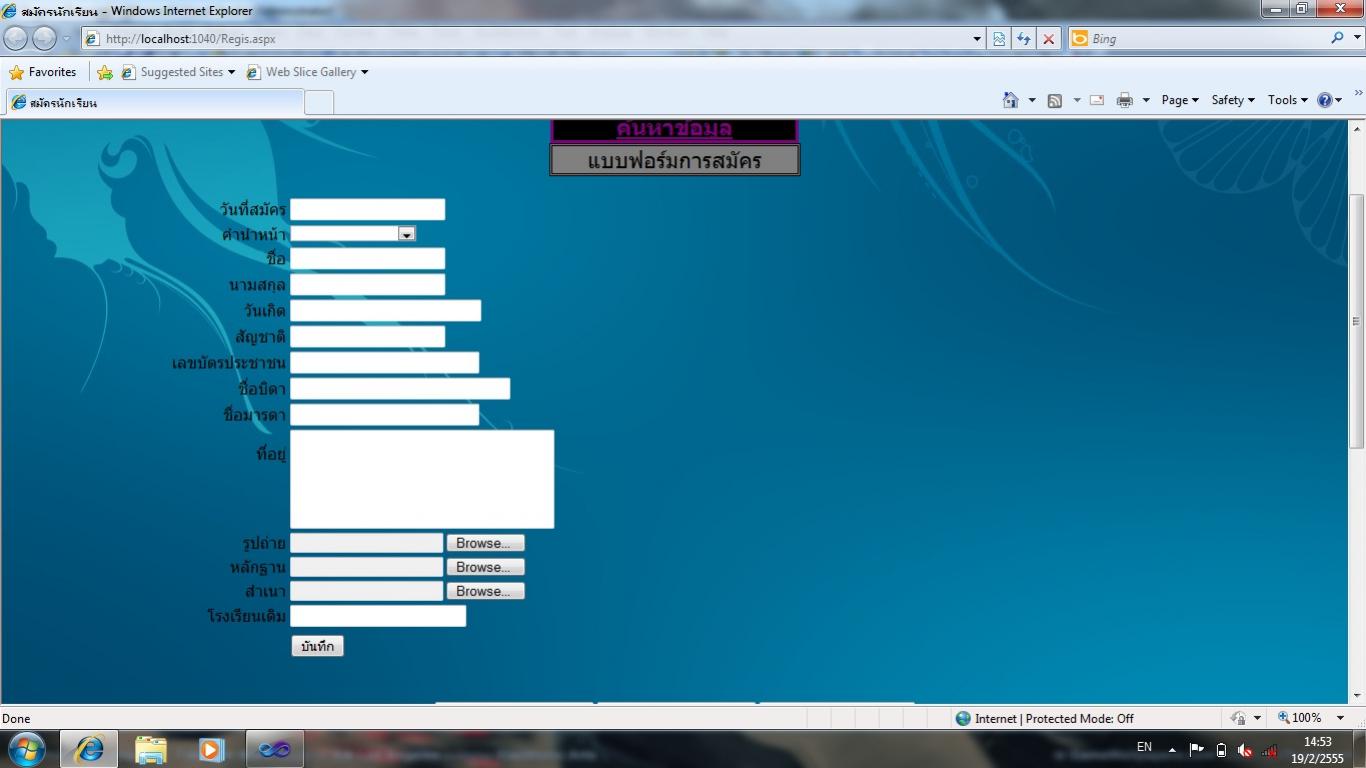1366x768 pixels.
Task: Click the Refresh page icon
Action: (x=1024, y=39)
